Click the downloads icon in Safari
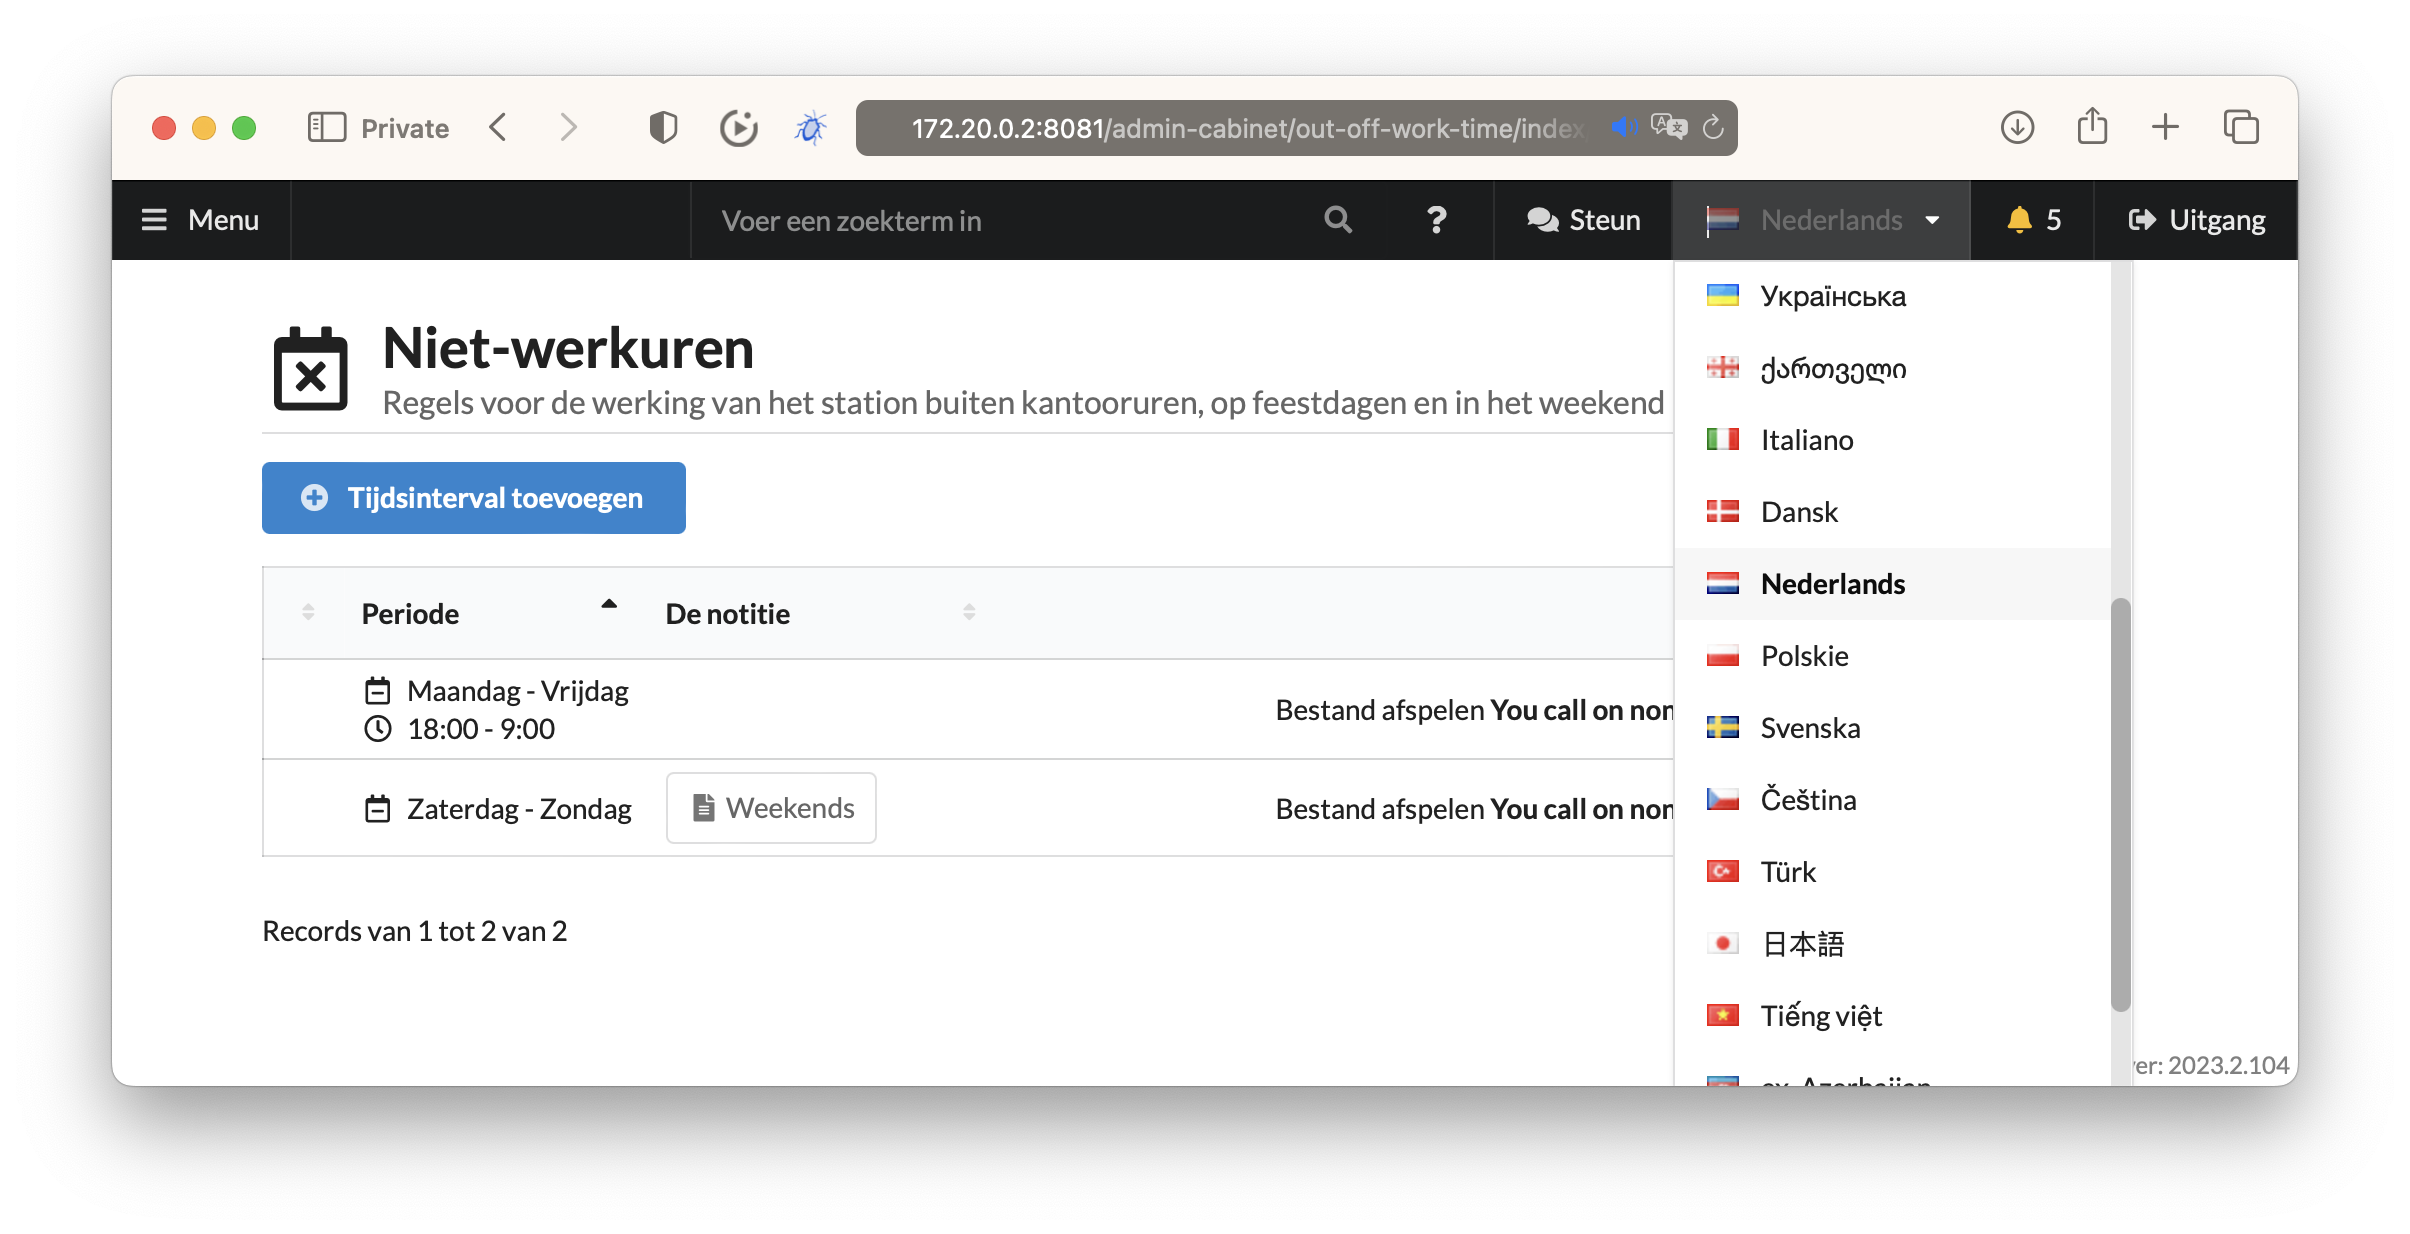2410x1234 pixels. click(2017, 128)
